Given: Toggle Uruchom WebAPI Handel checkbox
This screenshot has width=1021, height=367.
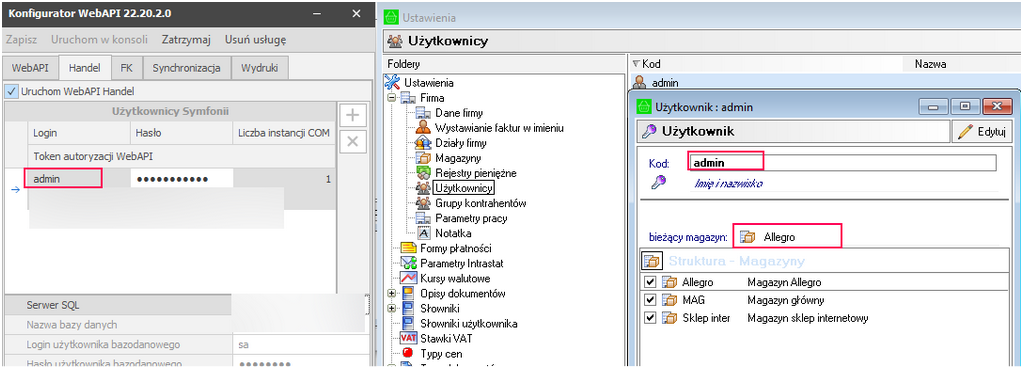Looking at the screenshot, I should pos(11,92).
